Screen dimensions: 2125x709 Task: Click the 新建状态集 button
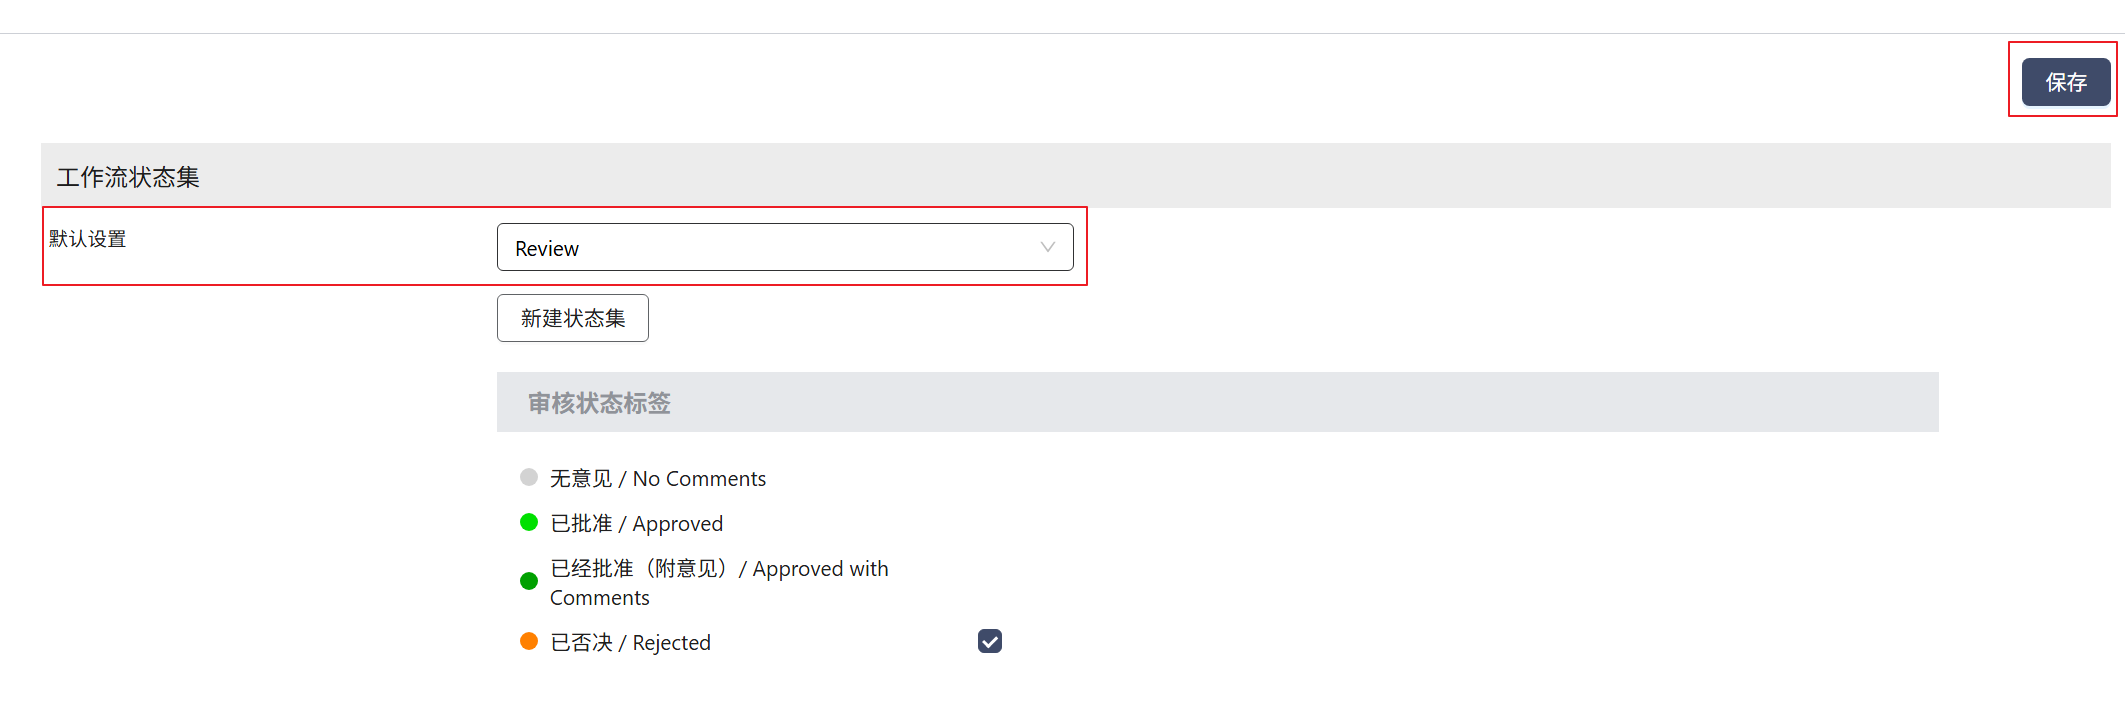[572, 318]
